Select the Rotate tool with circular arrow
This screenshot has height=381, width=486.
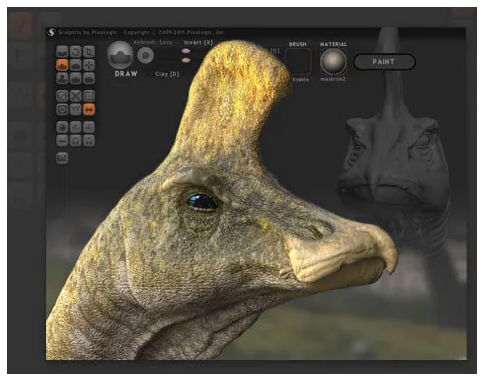click(x=76, y=52)
